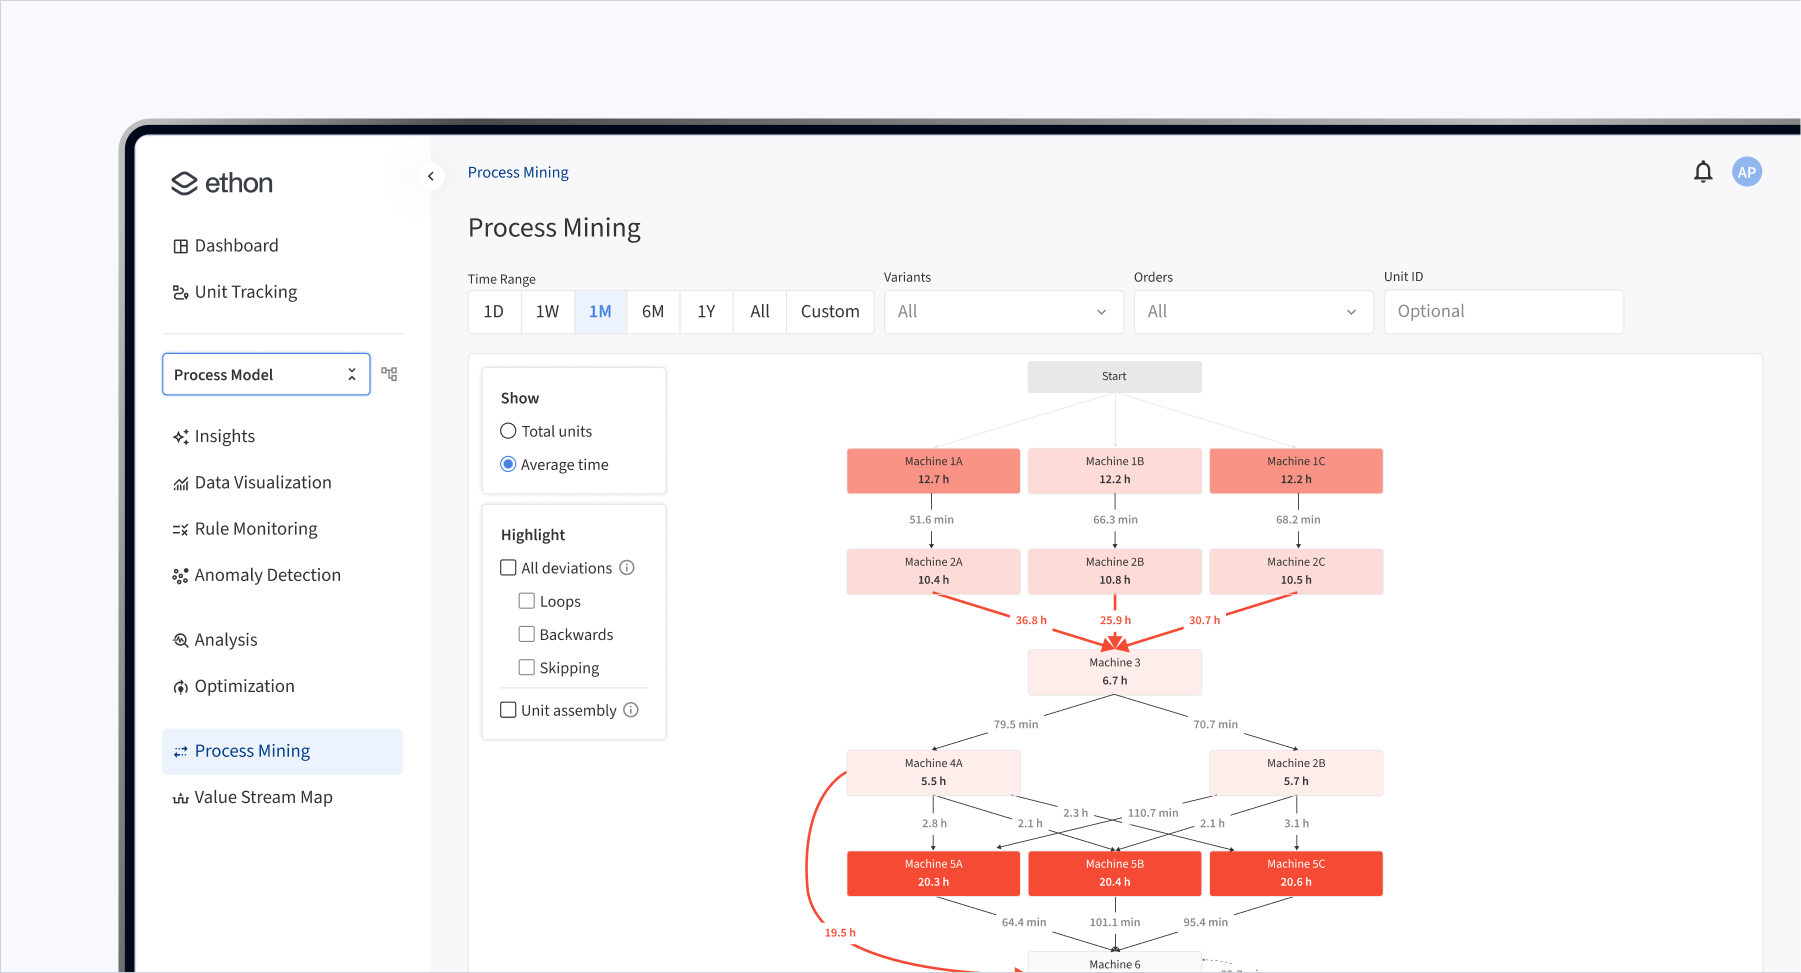Click the Optimization icon in sidebar
Screen dimensions: 1801x973
tap(180, 686)
